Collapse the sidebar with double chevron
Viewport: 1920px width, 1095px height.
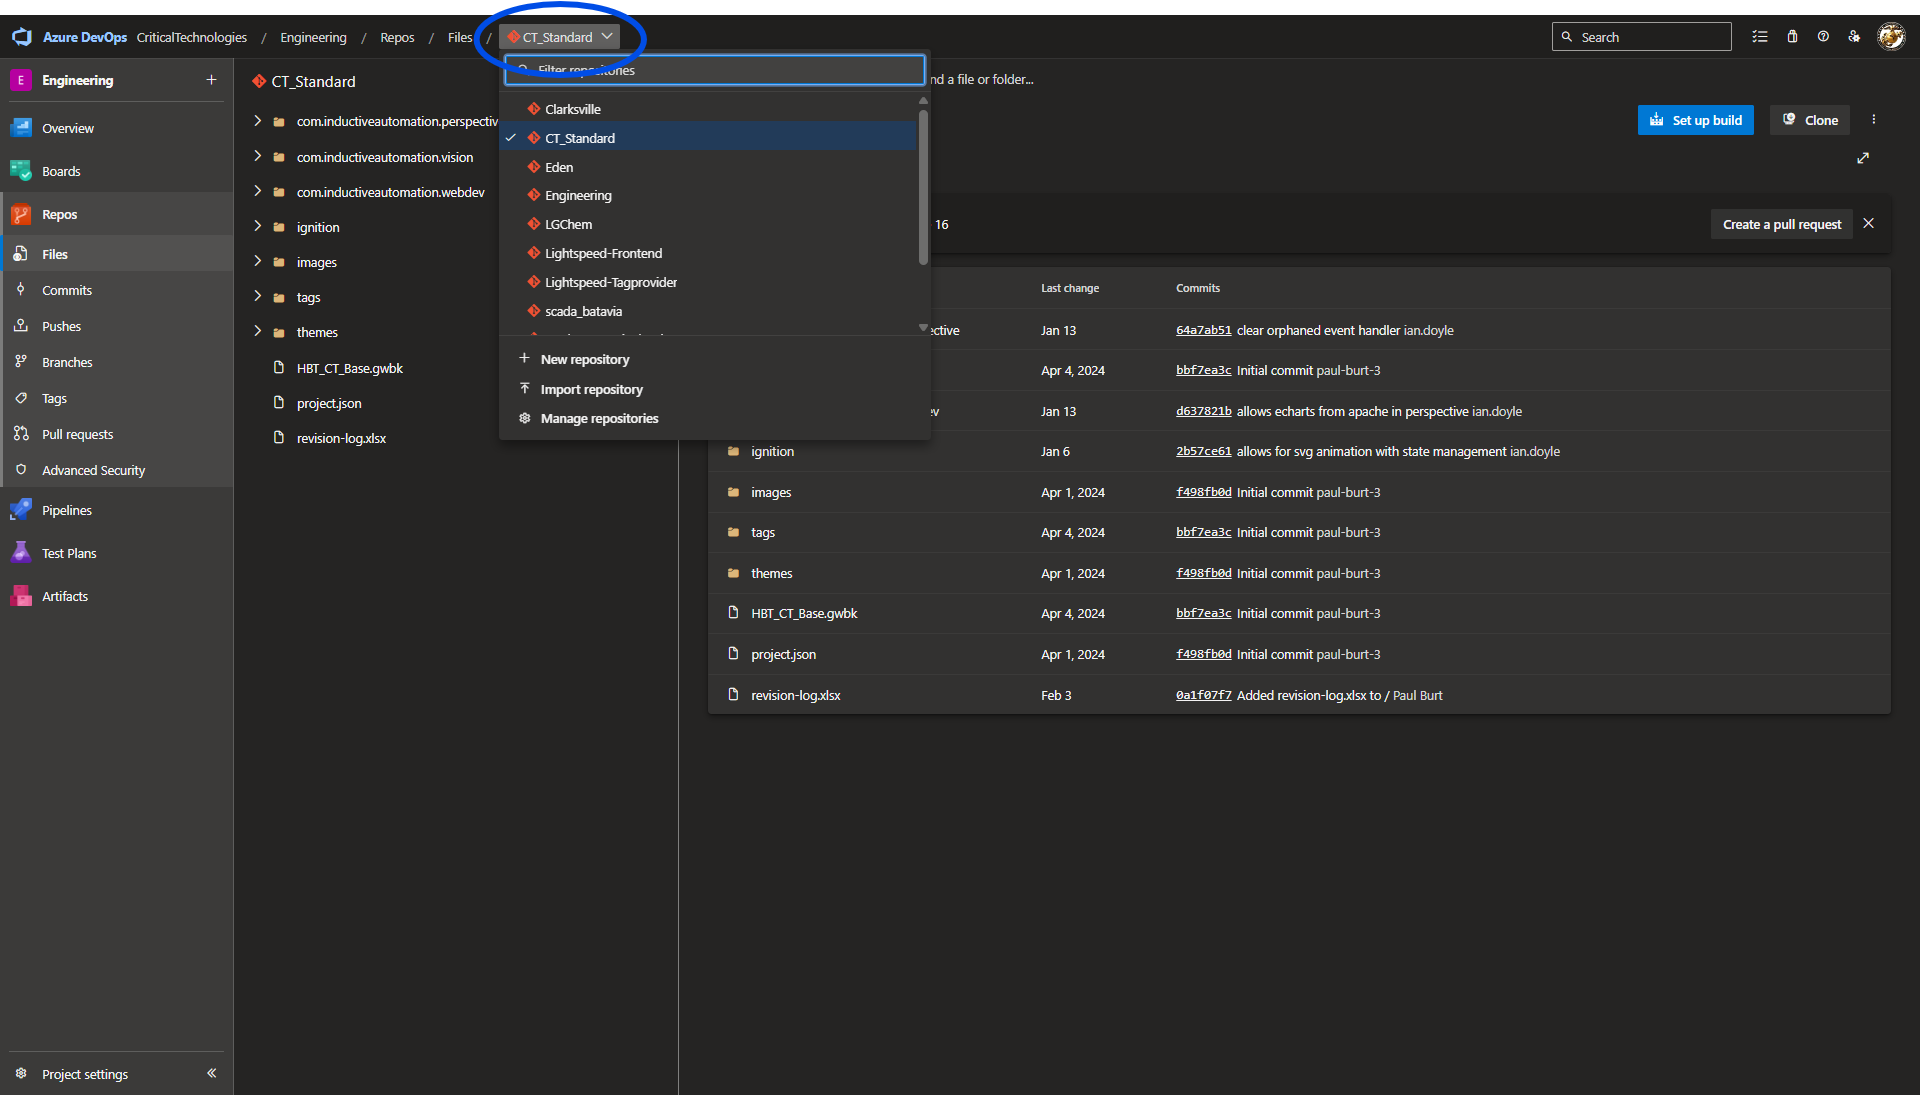tap(211, 1073)
